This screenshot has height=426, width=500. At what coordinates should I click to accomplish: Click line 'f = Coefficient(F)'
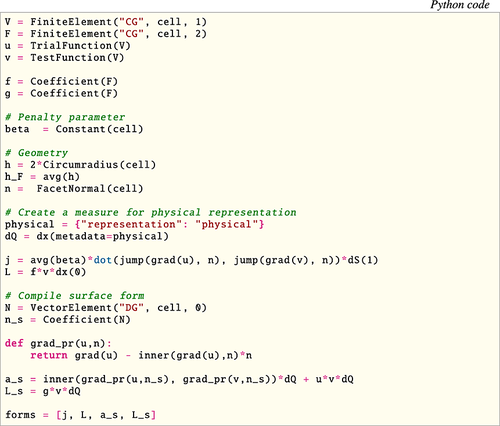[61, 82]
